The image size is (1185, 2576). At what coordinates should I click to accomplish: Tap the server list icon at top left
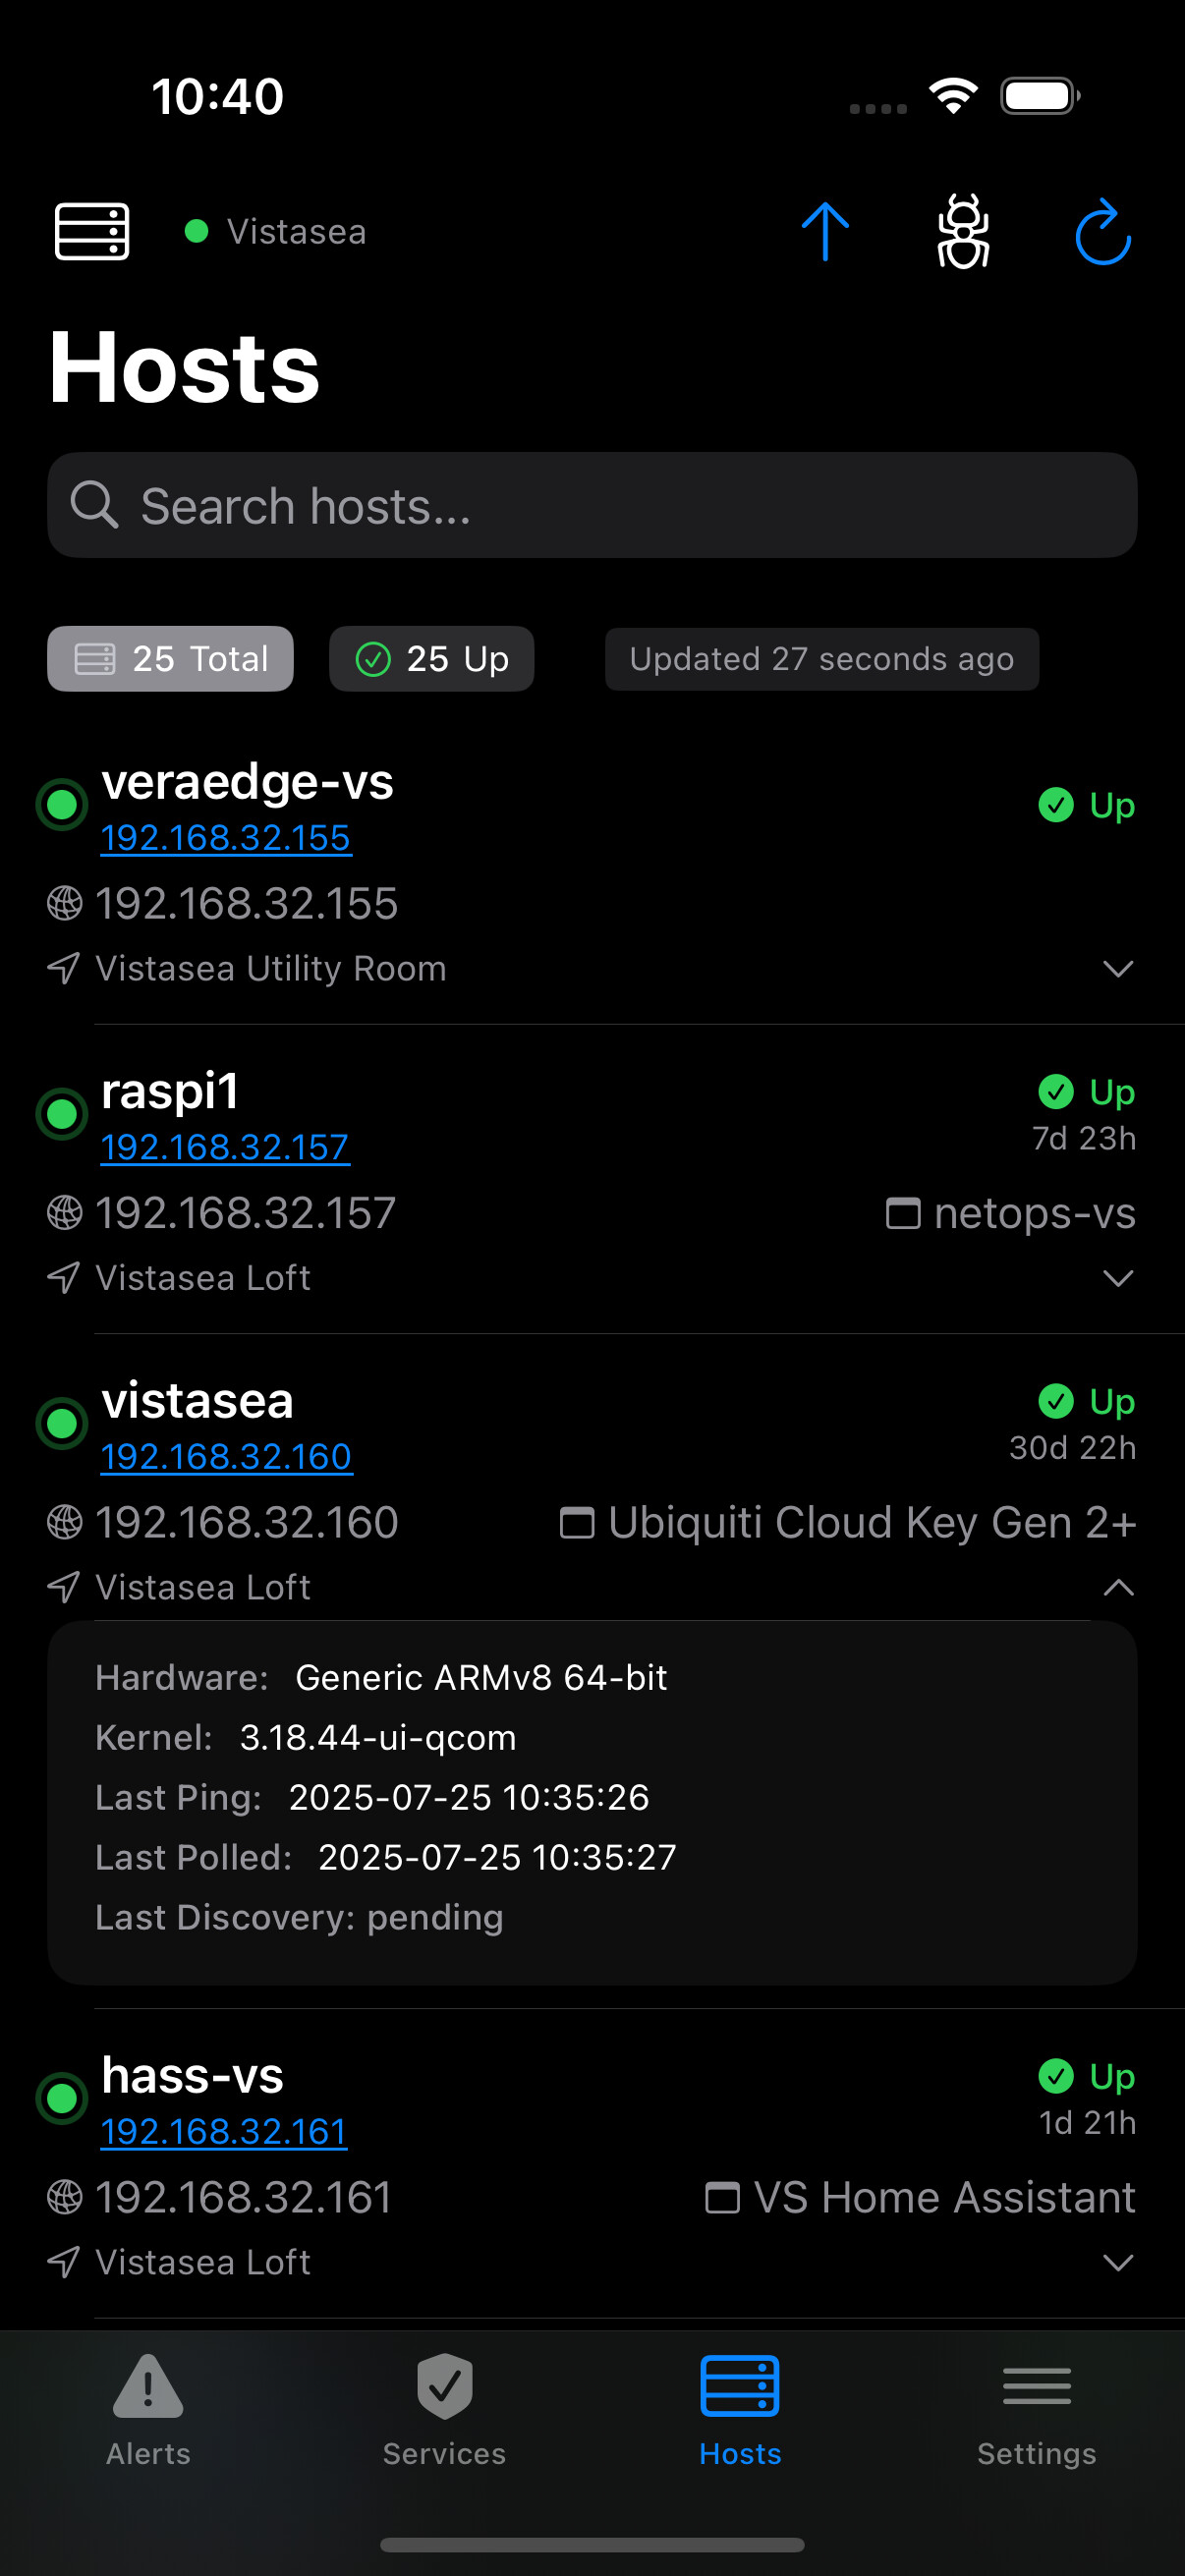pyautogui.click(x=91, y=231)
